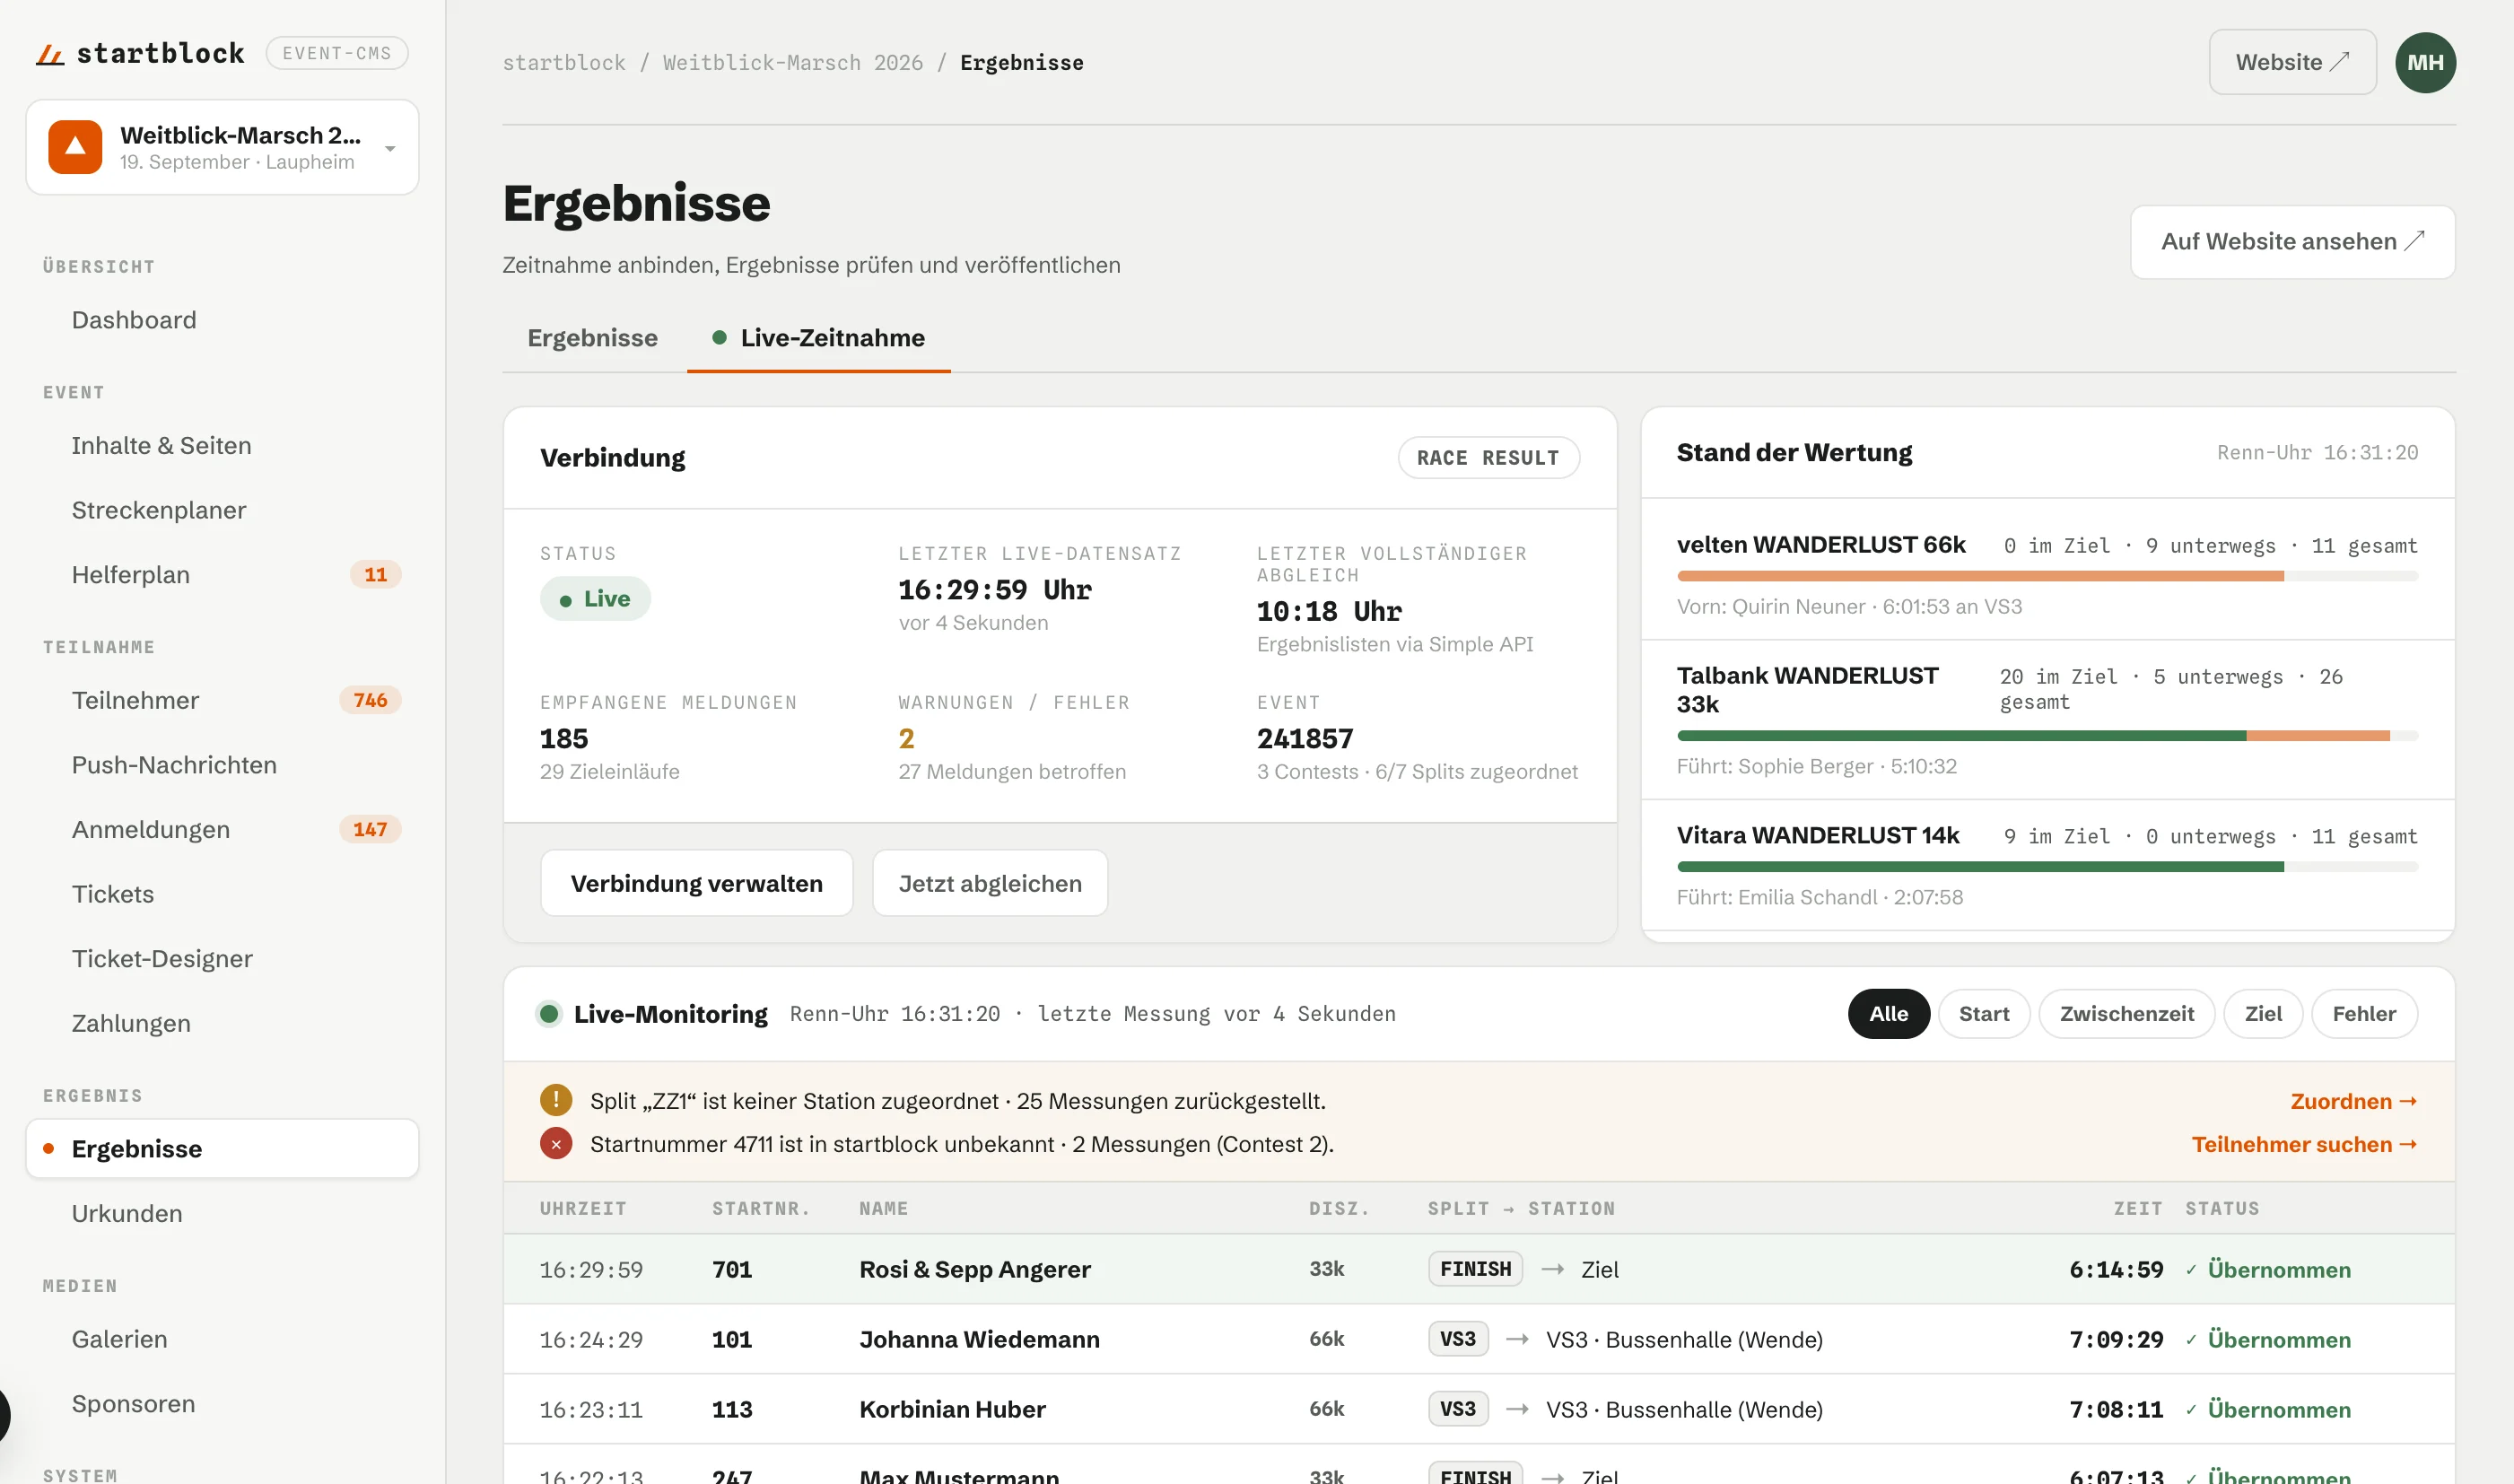
Task: Open Helferplan with 11 badge
Action: 222,574
